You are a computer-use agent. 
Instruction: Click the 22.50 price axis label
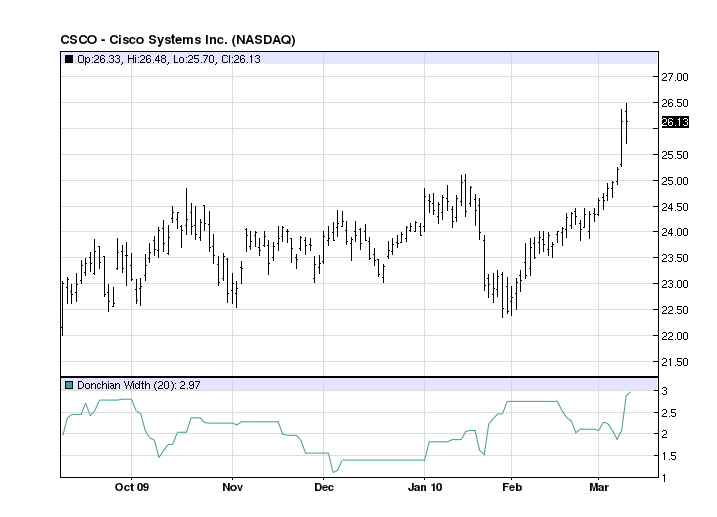(675, 310)
